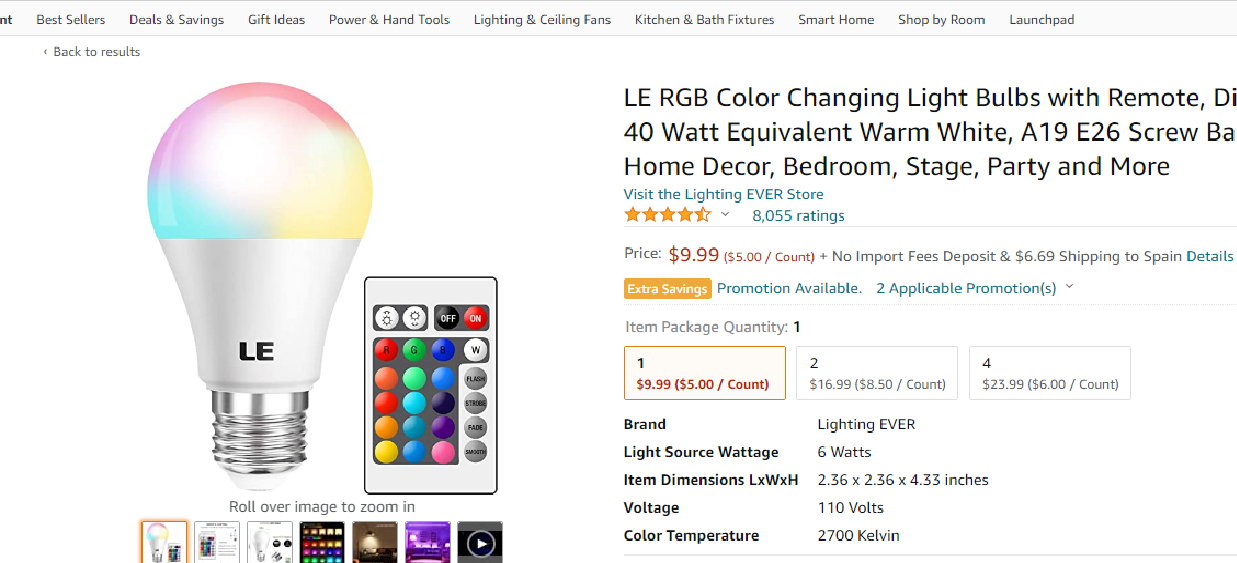The image size is (1237, 563).
Task: Click the shipping Details link
Action: [x=1209, y=256]
